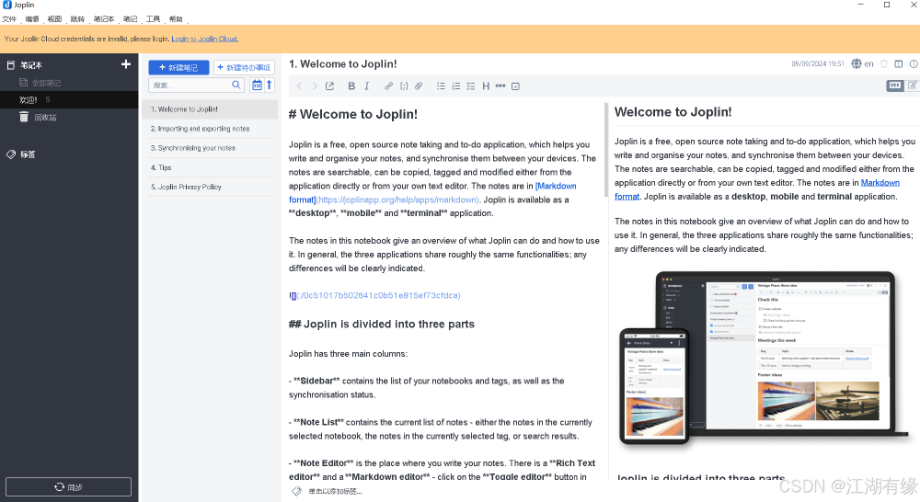Viewport: 920px width, 502px height.
Task: Switch to the Rich Text editor toggle
Action: click(x=912, y=86)
